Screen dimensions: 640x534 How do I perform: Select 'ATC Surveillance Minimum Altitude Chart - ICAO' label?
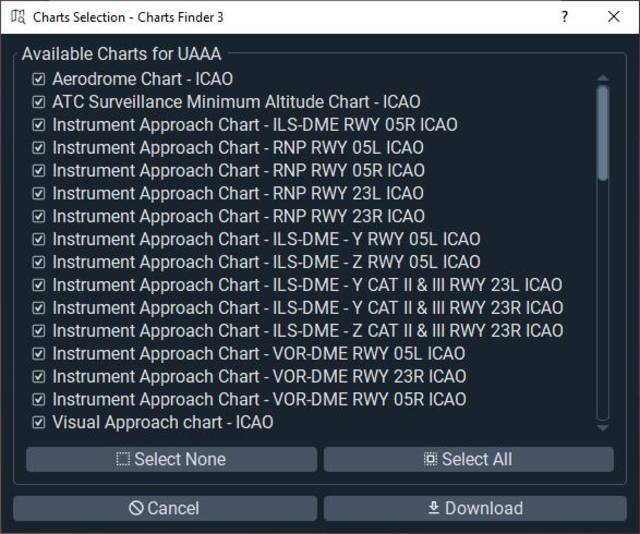pyautogui.click(x=236, y=102)
